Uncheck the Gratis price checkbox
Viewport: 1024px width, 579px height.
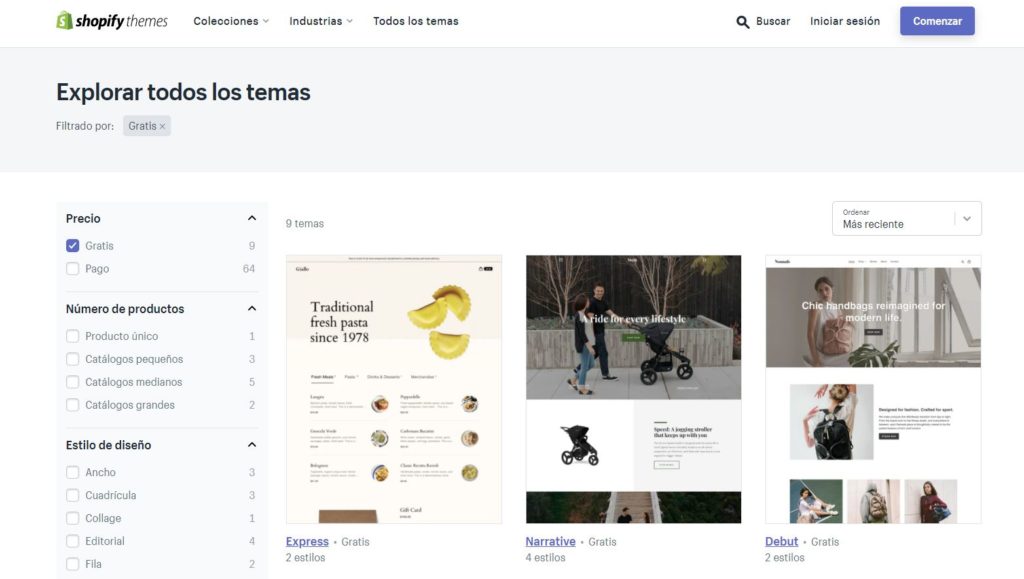[x=72, y=245]
